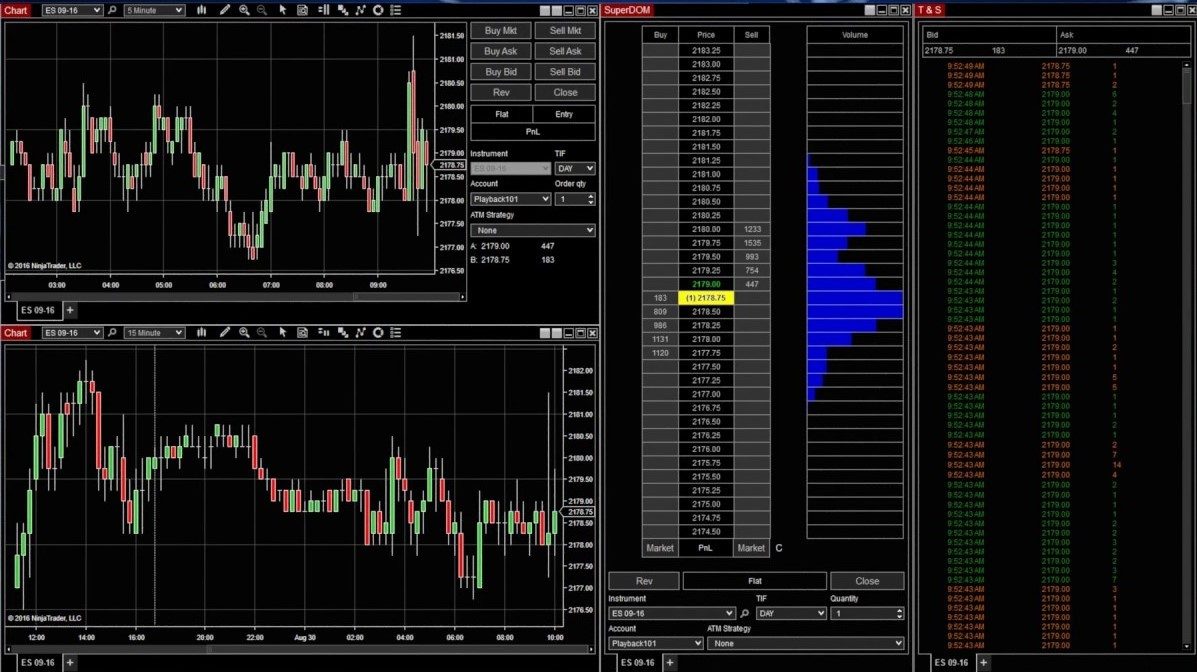Viewport: 1197px width, 672px height.
Task: Click overlapping-squares icon in 5 Minute chart toolbar
Action: tap(343, 11)
